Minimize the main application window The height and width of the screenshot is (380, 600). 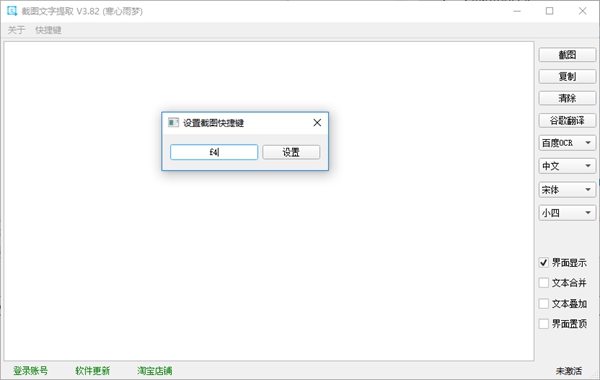517,11
